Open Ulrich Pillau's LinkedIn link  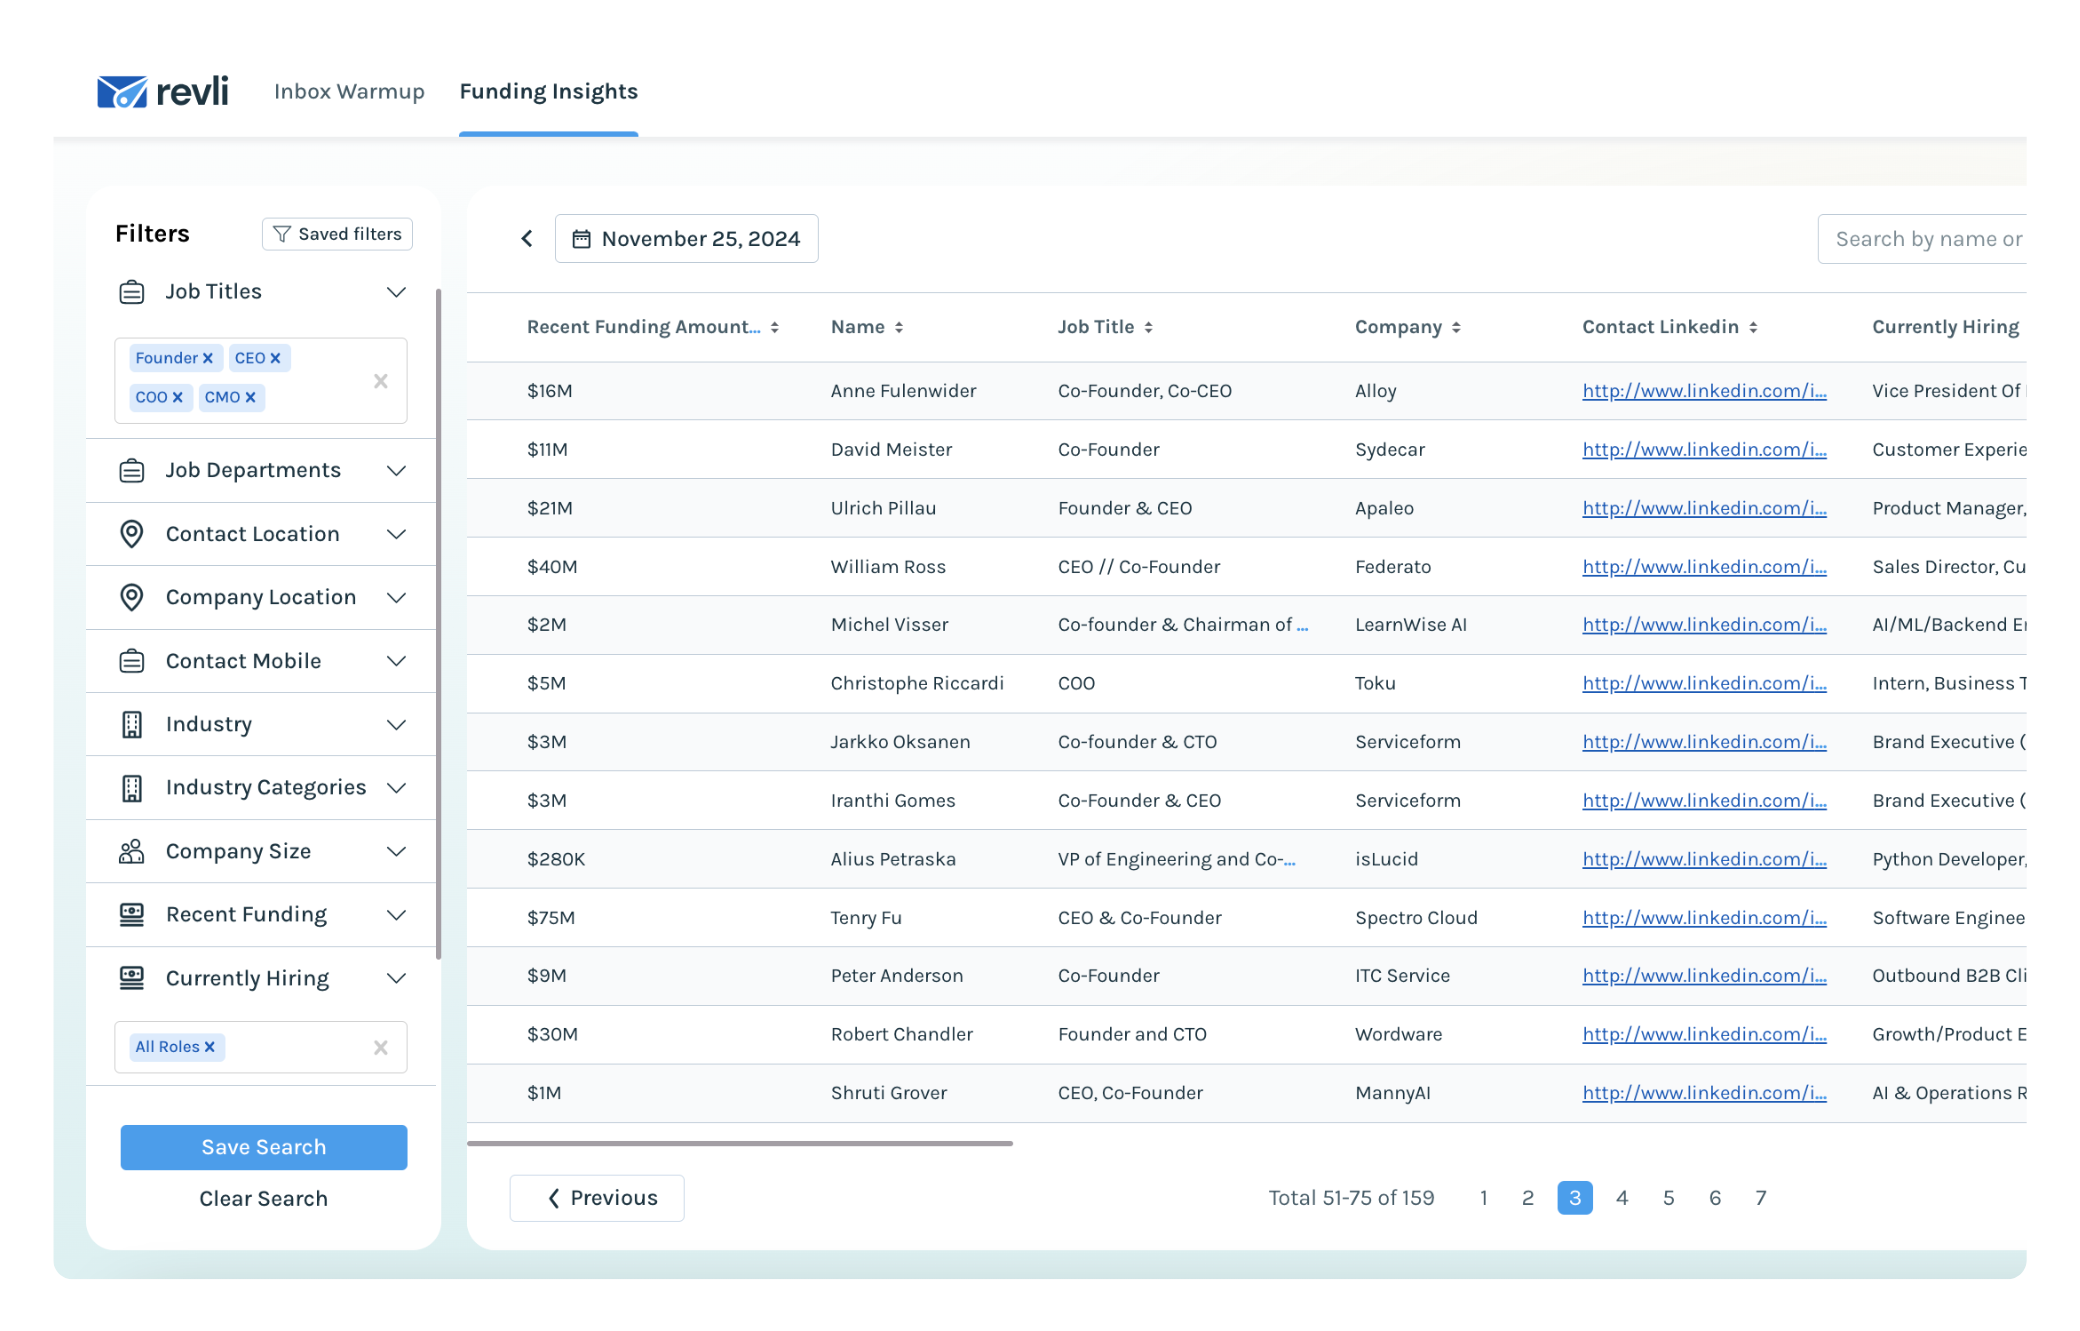coord(1704,508)
